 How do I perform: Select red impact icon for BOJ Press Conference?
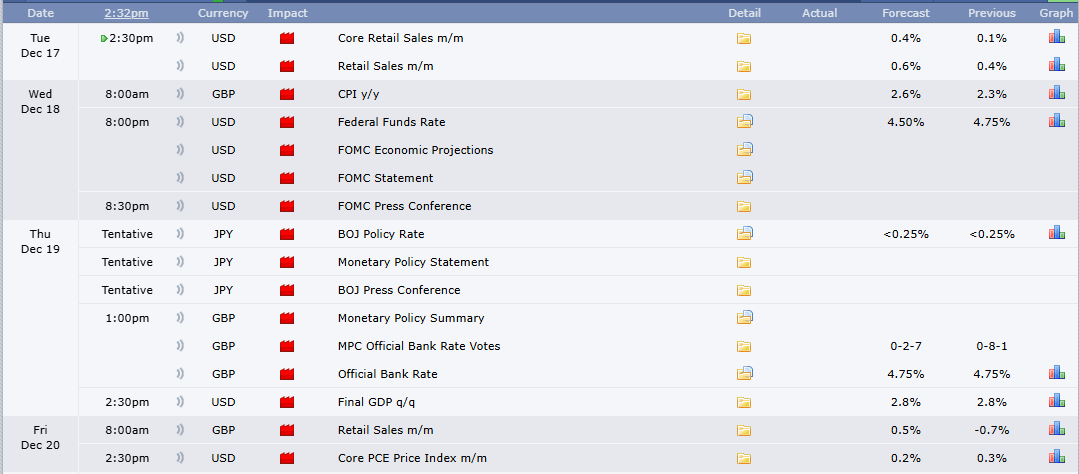click(287, 290)
